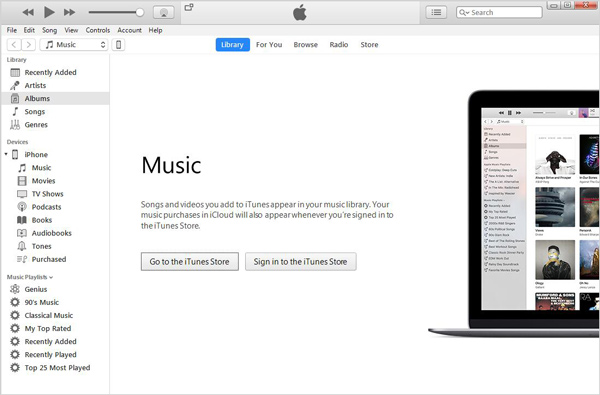Open the Help menu
The width and height of the screenshot is (600, 395).
click(x=155, y=30)
